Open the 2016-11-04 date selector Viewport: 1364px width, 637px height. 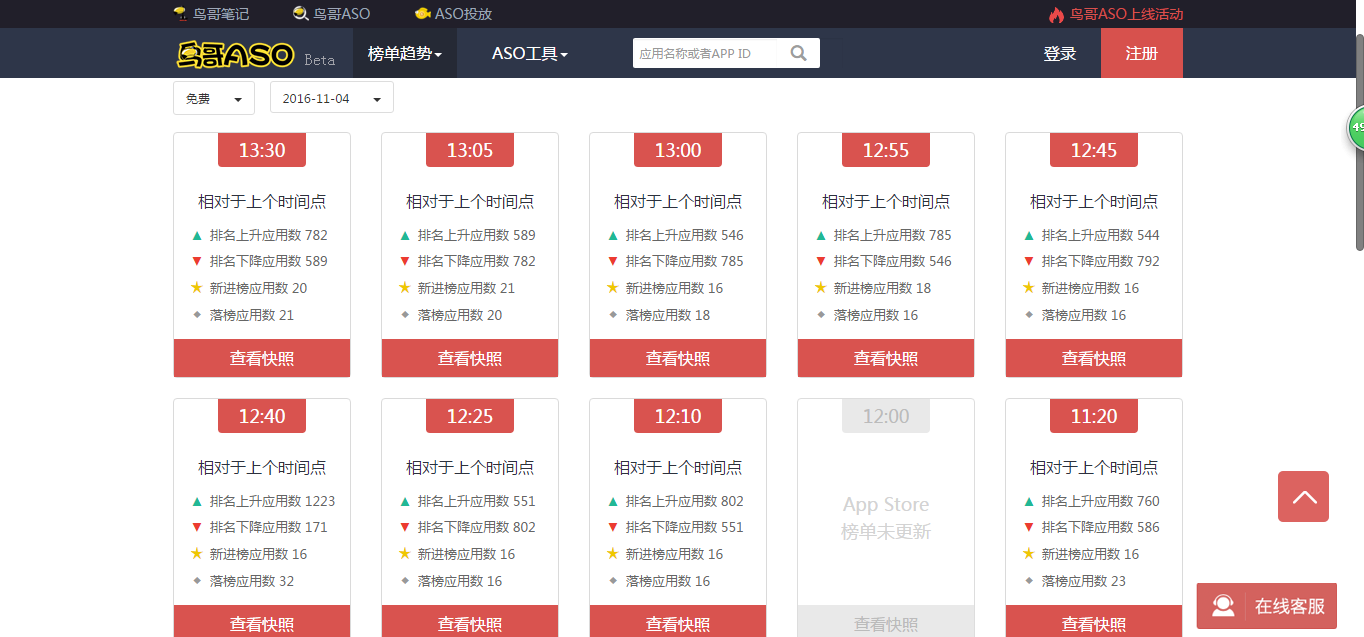click(330, 97)
